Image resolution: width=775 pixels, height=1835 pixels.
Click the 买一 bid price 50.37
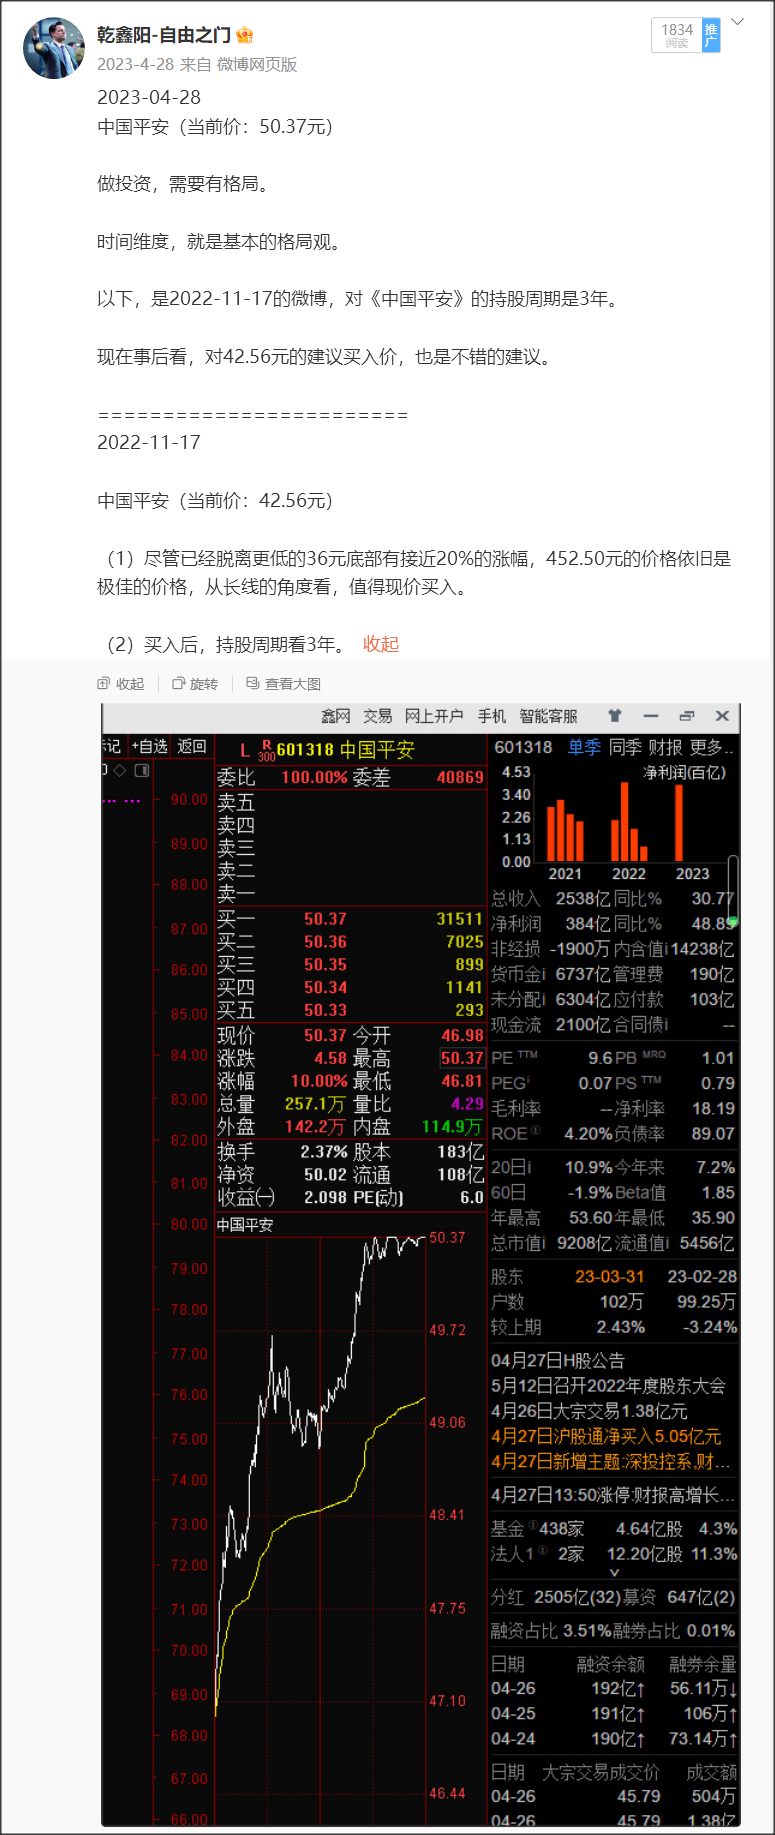tap(325, 919)
